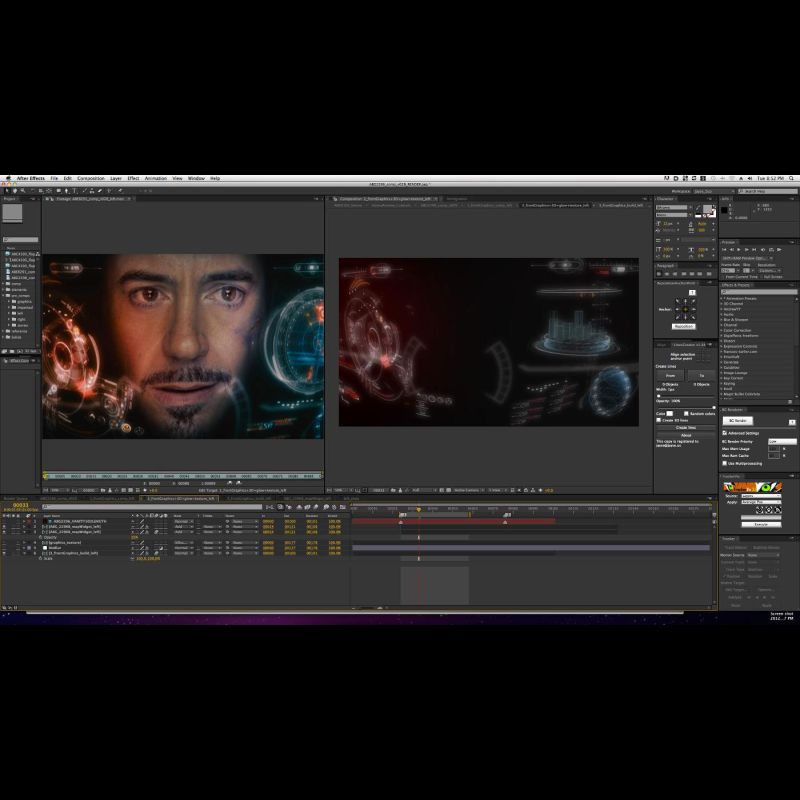Expand Animation Presets in Effects & Presets

(x=721, y=298)
